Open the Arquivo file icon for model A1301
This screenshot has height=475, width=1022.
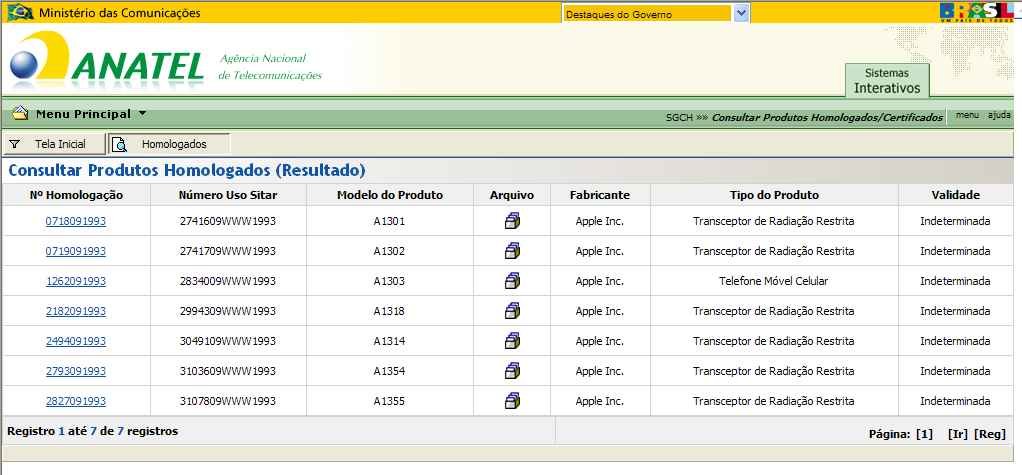click(512, 221)
